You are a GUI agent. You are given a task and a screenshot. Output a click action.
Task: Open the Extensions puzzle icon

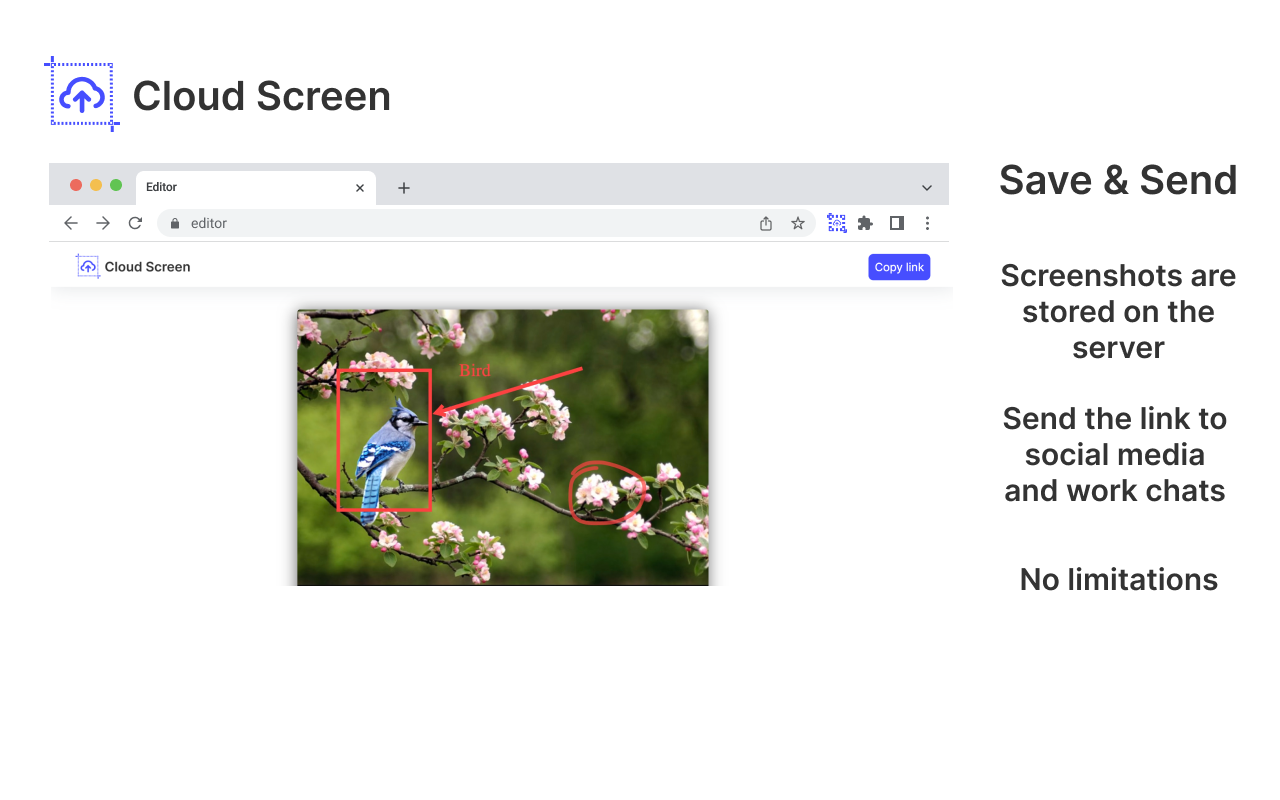tap(866, 223)
